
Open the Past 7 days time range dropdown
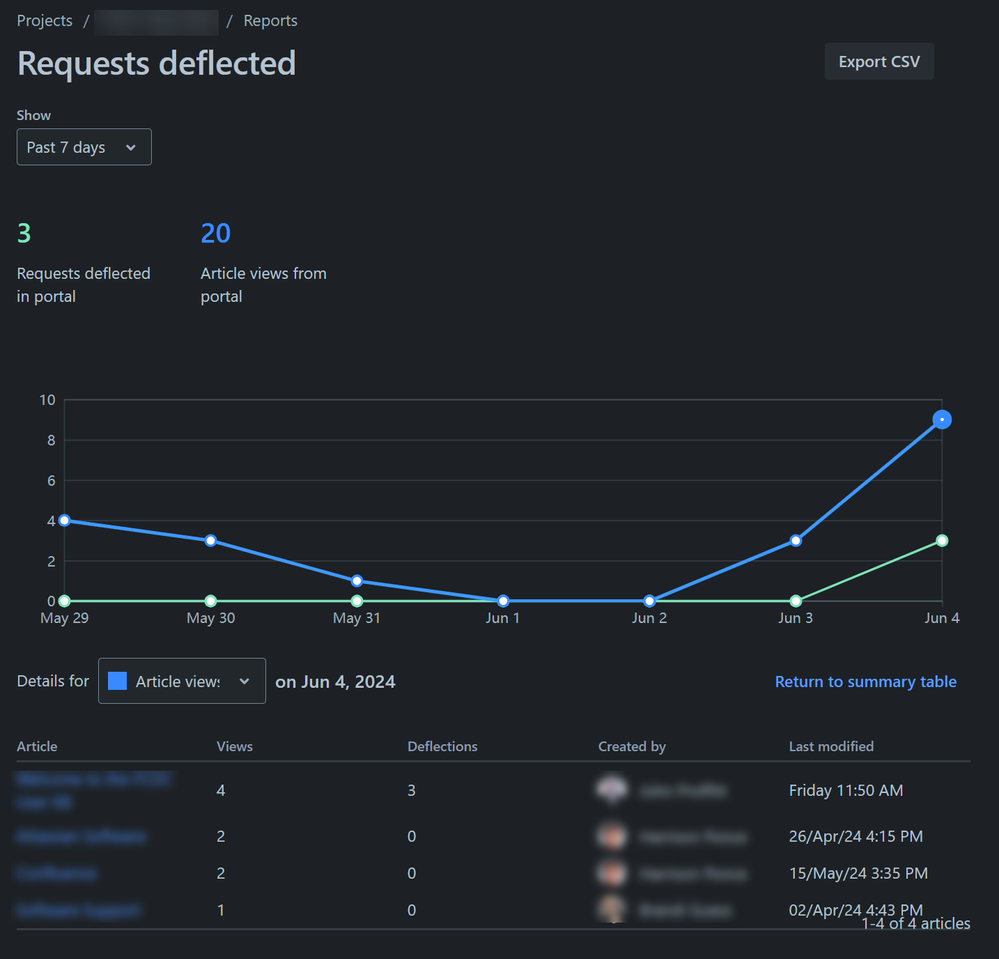[x=84, y=146]
